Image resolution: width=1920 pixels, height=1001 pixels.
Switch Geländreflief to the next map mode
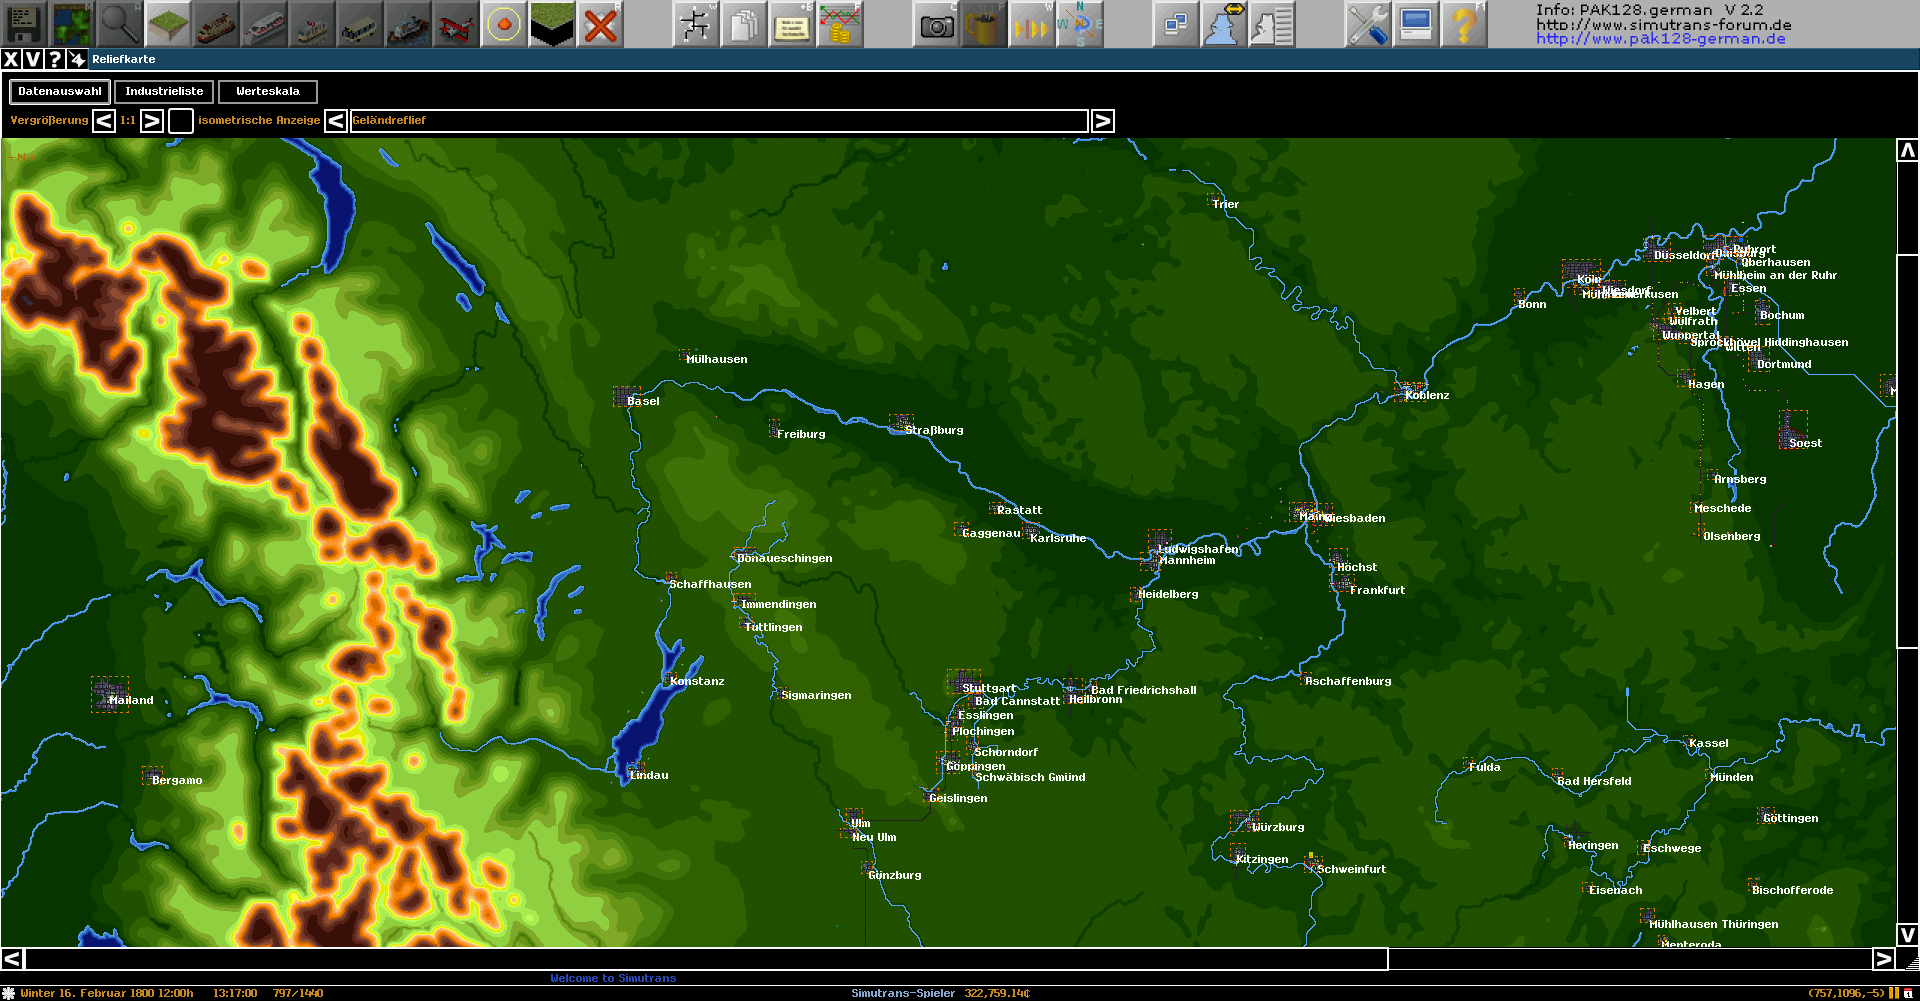pyautogui.click(x=1102, y=121)
